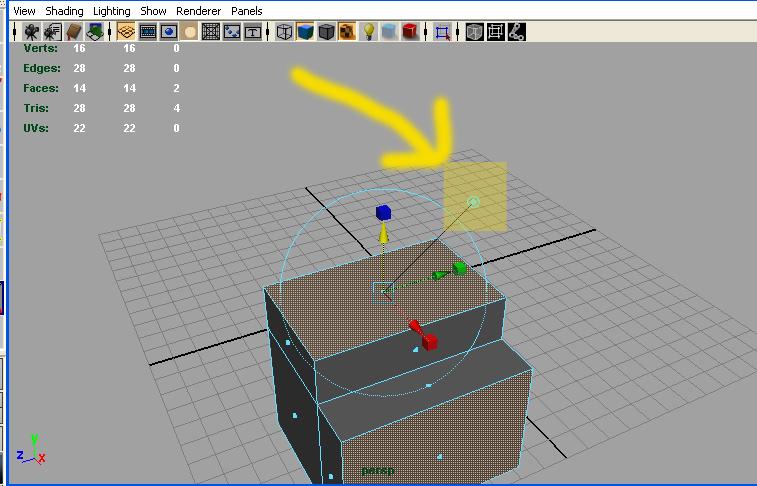This screenshot has height=486, width=757.
Task: Collapse toolbar handle before the X-Ray icon
Action: point(458,32)
